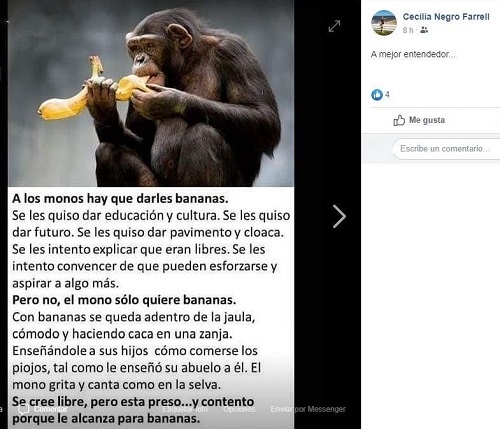The width and height of the screenshot is (500, 429).
Task: Click the speech bubble icon over the photo
Action: pyautogui.click(x=24, y=409)
